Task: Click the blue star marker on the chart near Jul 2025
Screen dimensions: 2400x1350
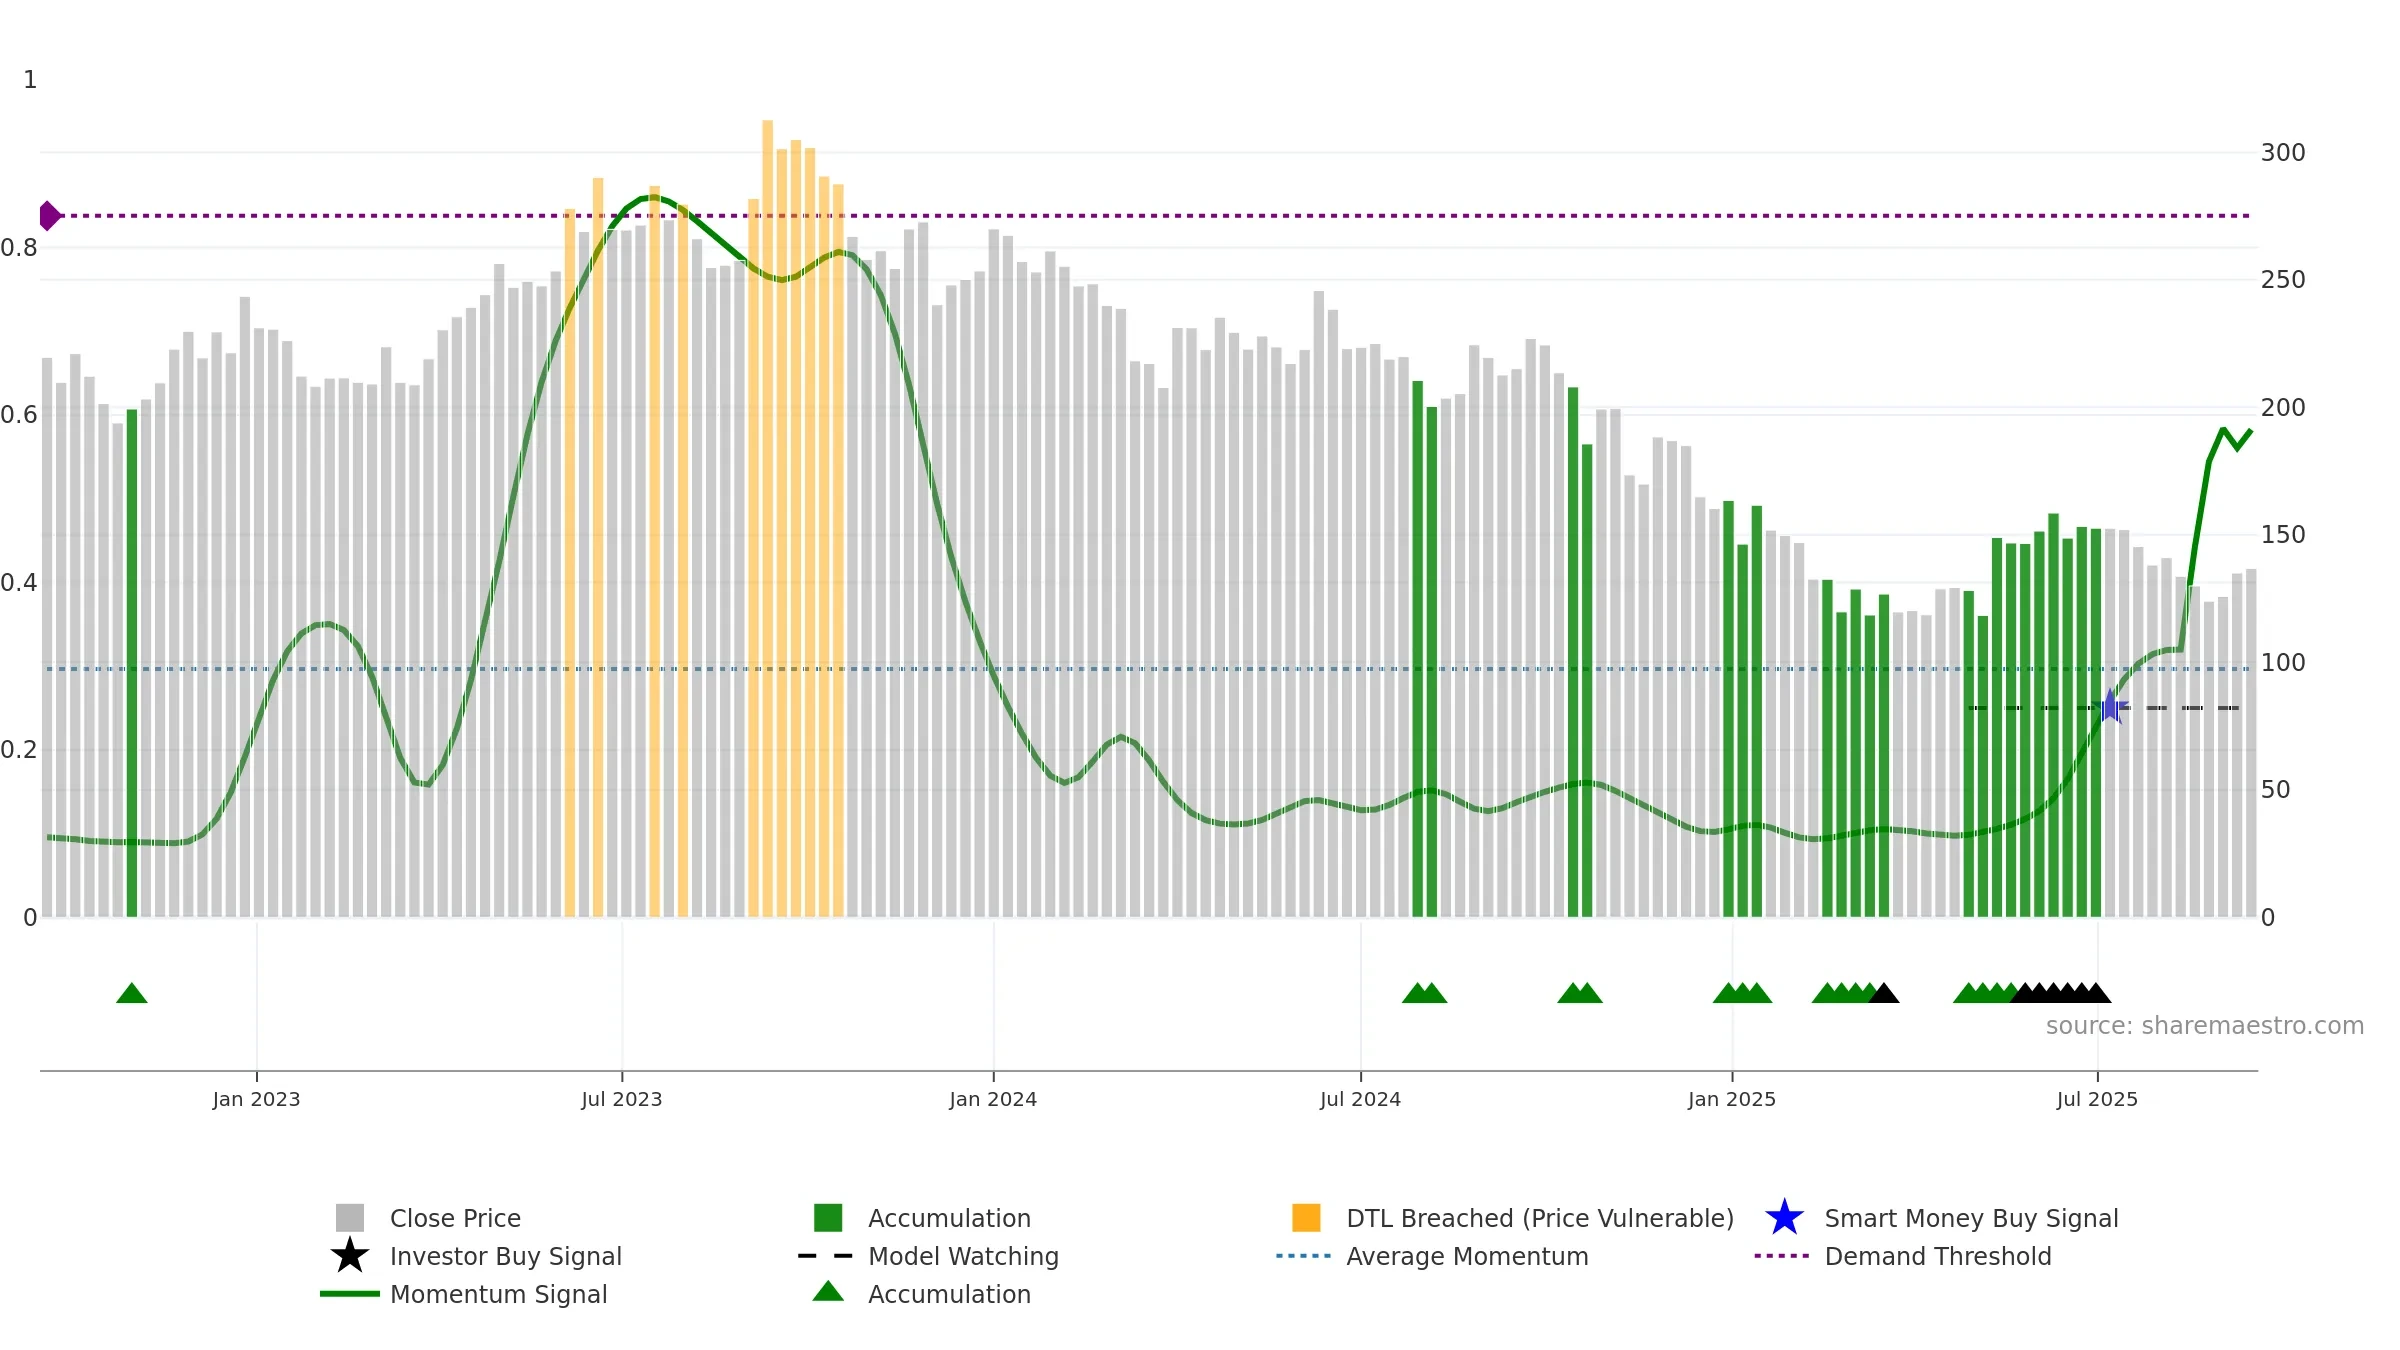Action: pyautogui.click(x=2110, y=707)
